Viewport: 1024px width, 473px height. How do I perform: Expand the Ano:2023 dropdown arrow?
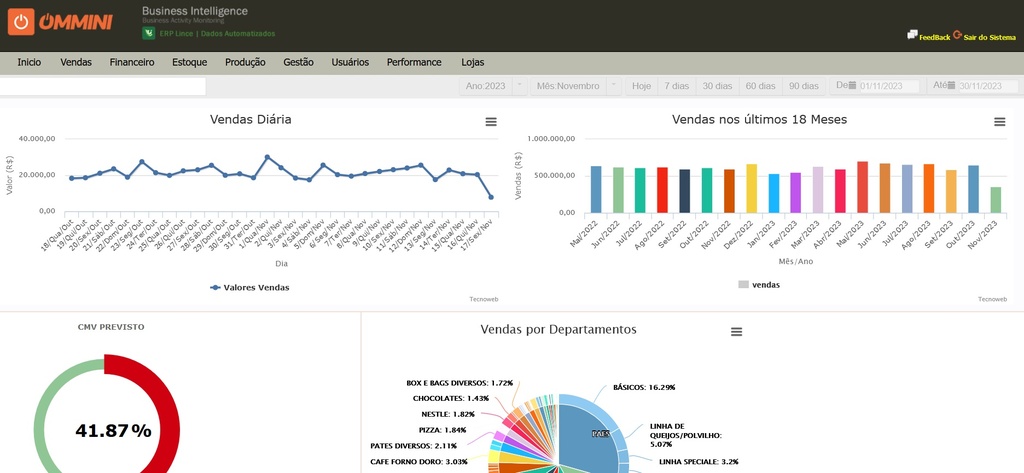point(519,86)
